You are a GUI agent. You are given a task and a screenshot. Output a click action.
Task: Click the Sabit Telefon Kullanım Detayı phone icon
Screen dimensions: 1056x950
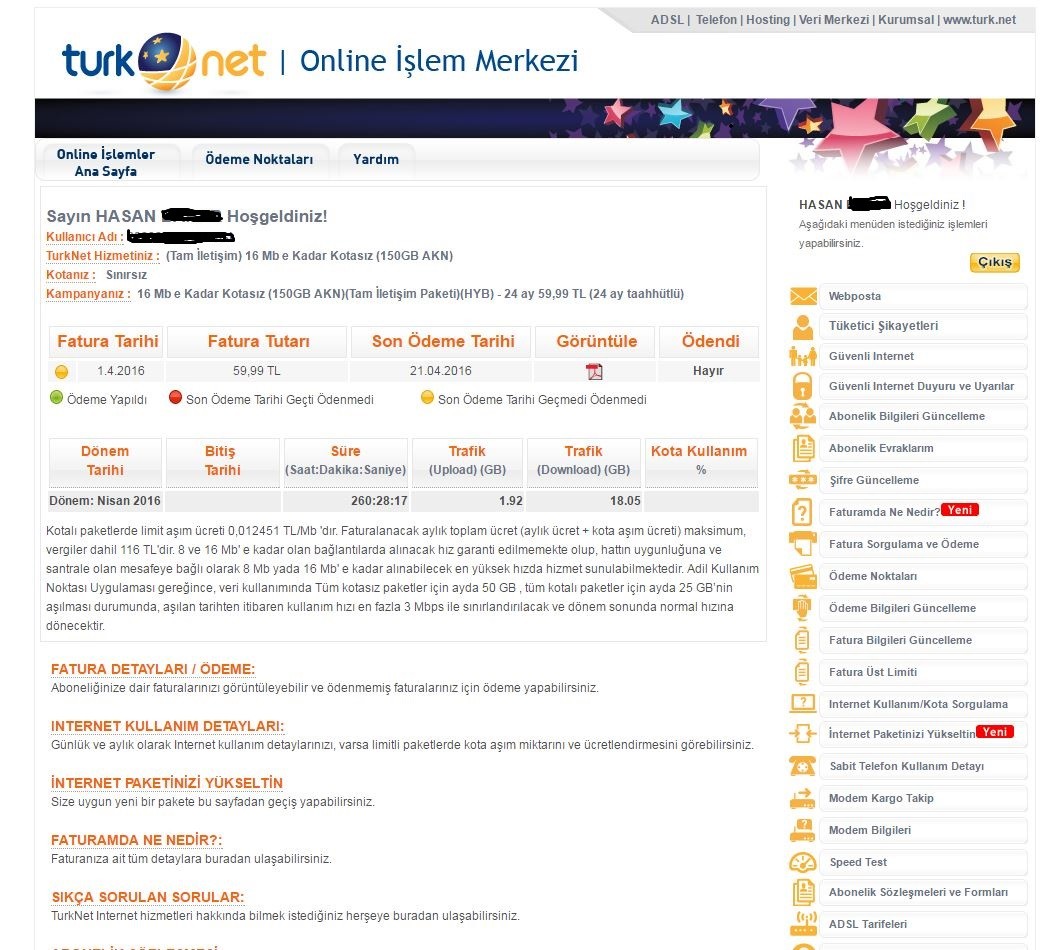coord(803,766)
